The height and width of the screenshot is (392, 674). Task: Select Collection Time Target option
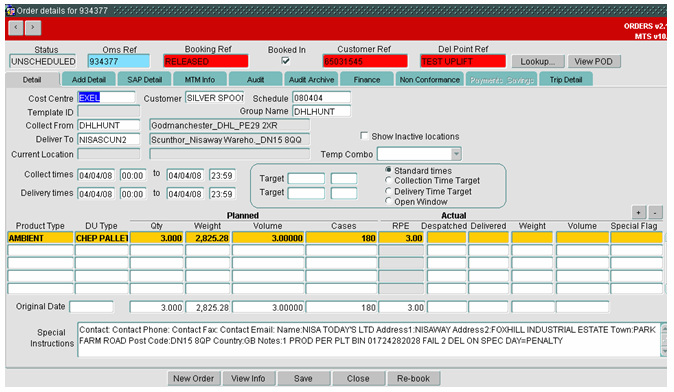click(x=389, y=180)
